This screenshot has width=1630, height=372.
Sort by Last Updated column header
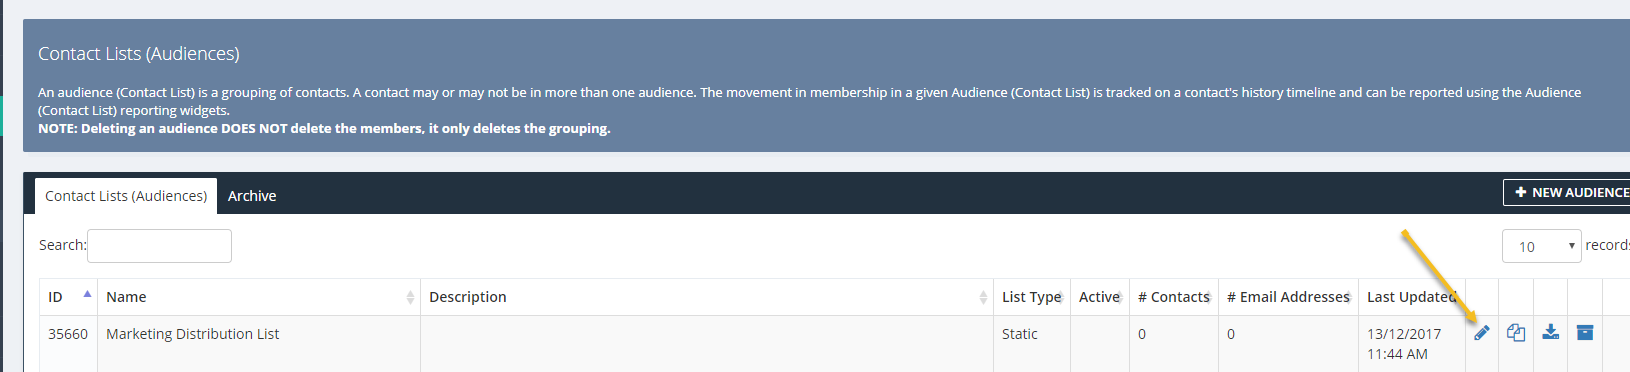pyautogui.click(x=1412, y=297)
